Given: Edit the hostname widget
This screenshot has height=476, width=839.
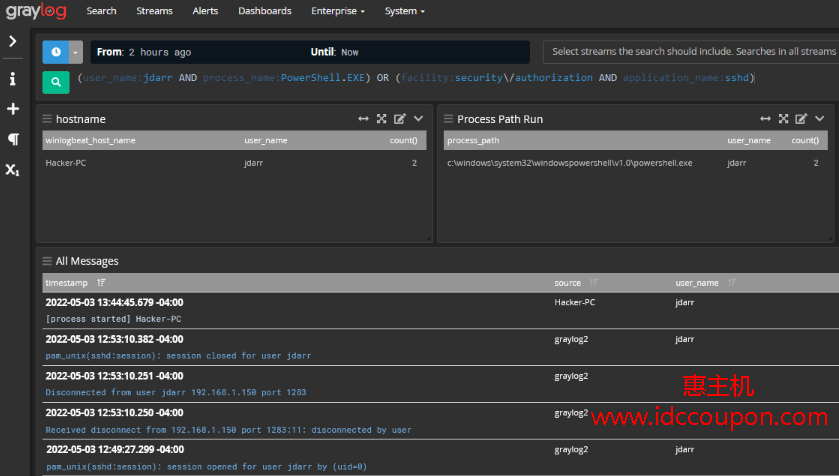Looking at the screenshot, I should (400, 119).
